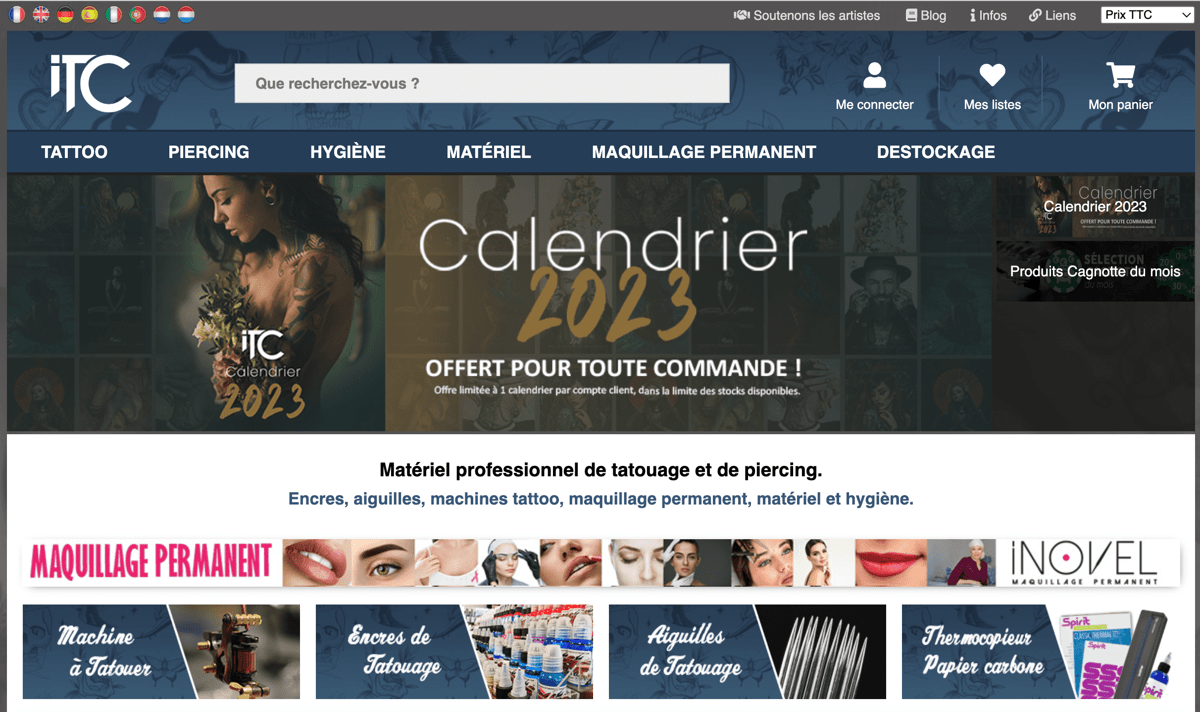Select the UK flag for English
The width and height of the screenshot is (1200, 712).
(x=41, y=14)
